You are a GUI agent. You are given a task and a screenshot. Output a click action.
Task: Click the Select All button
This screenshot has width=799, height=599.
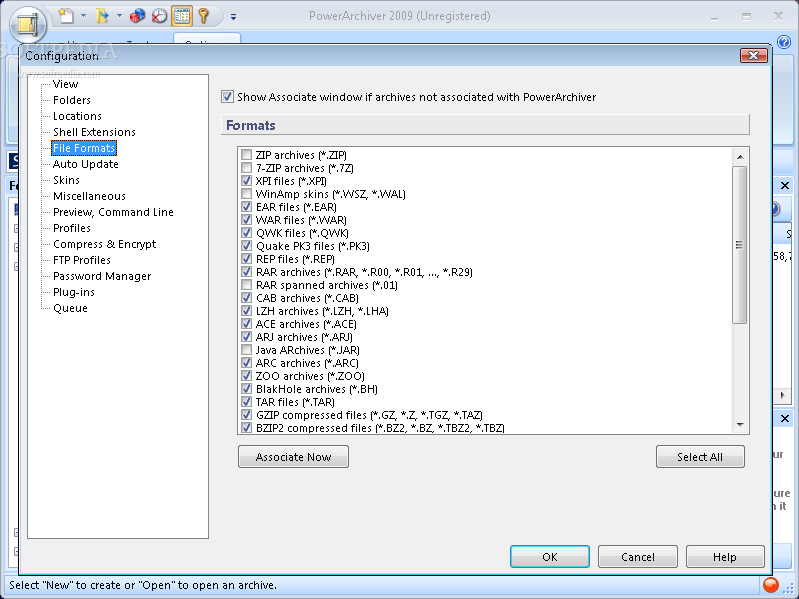pos(700,456)
